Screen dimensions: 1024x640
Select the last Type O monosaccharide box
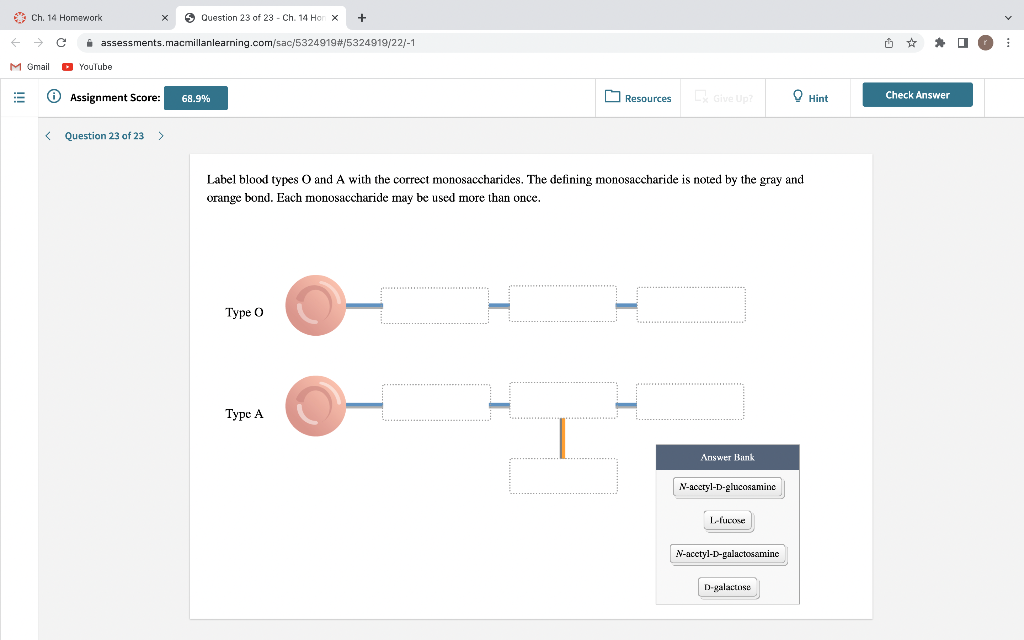tap(691, 304)
